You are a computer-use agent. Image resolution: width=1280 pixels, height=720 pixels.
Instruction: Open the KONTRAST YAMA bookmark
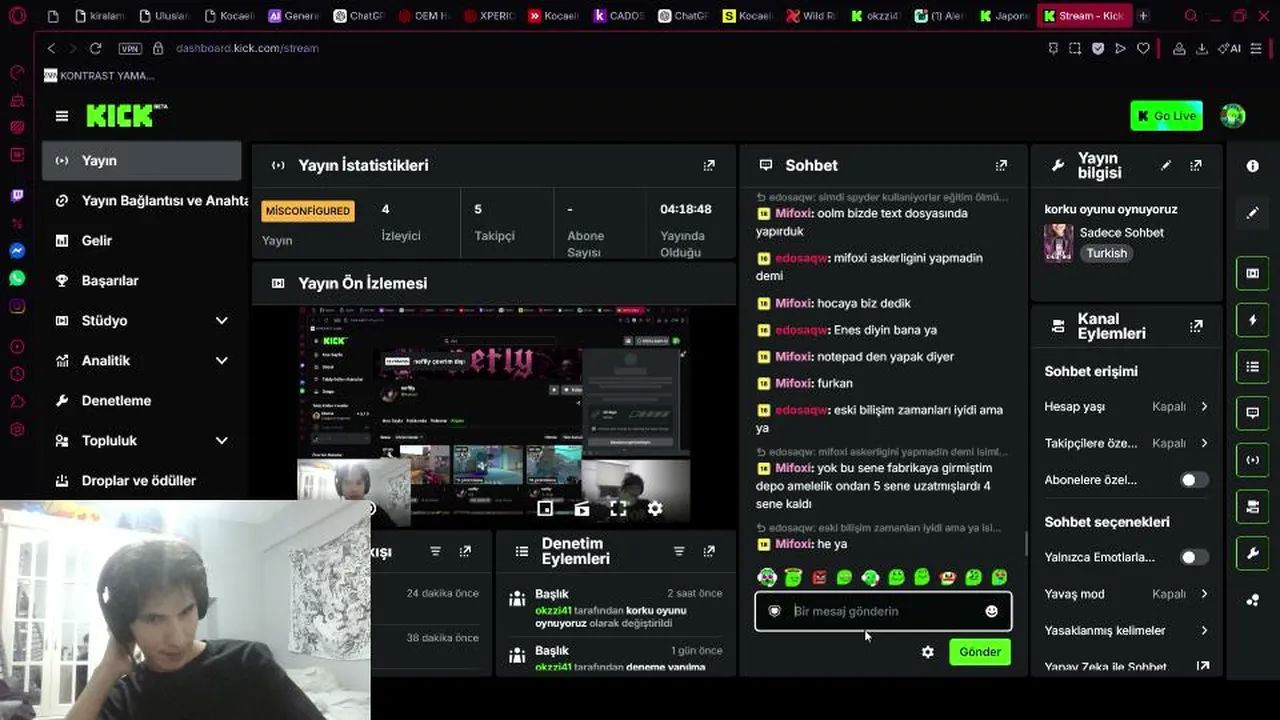click(x=99, y=76)
